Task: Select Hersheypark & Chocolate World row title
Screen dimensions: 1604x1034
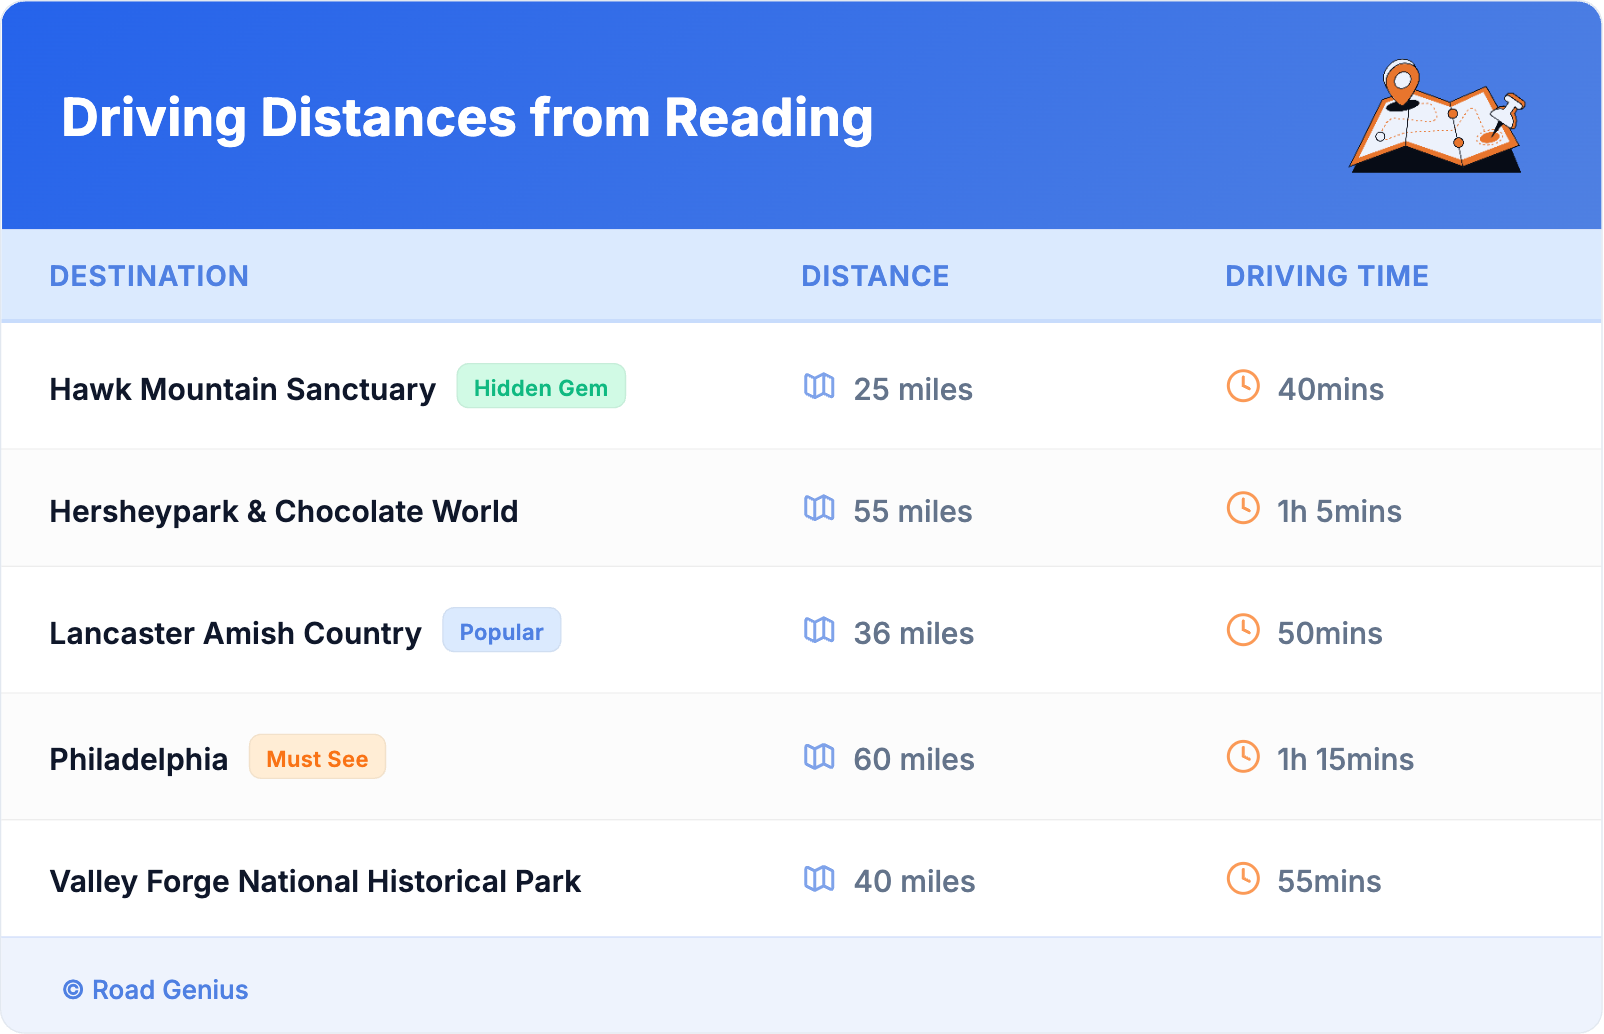Action: point(284,511)
